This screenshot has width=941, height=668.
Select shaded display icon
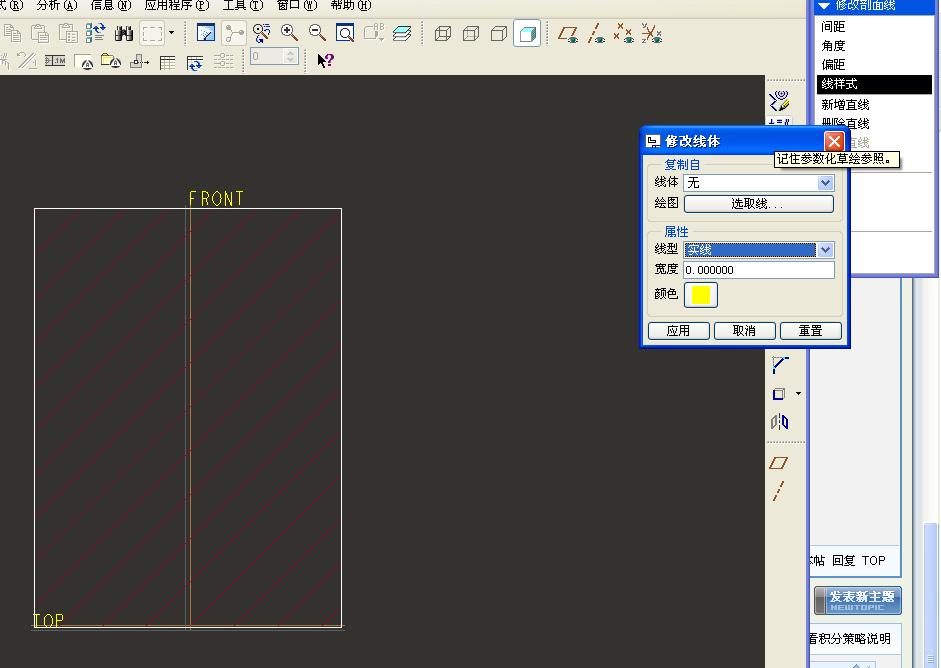528,33
